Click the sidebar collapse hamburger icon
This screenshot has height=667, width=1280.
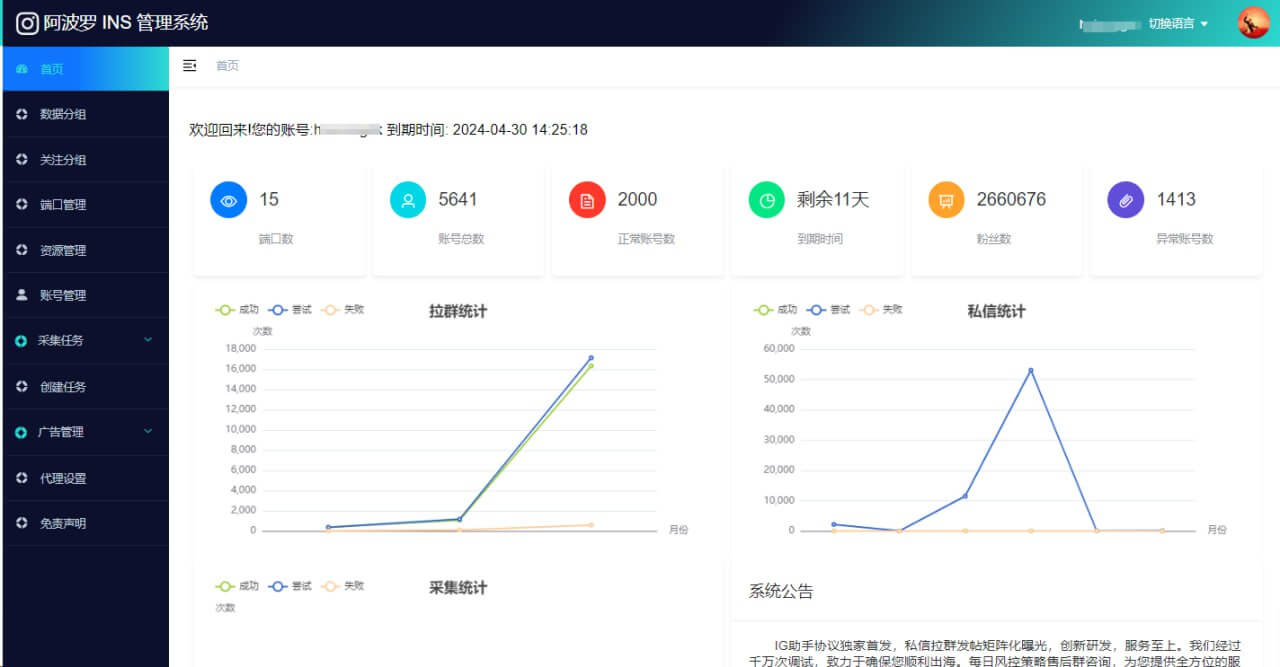tap(190, 66)
